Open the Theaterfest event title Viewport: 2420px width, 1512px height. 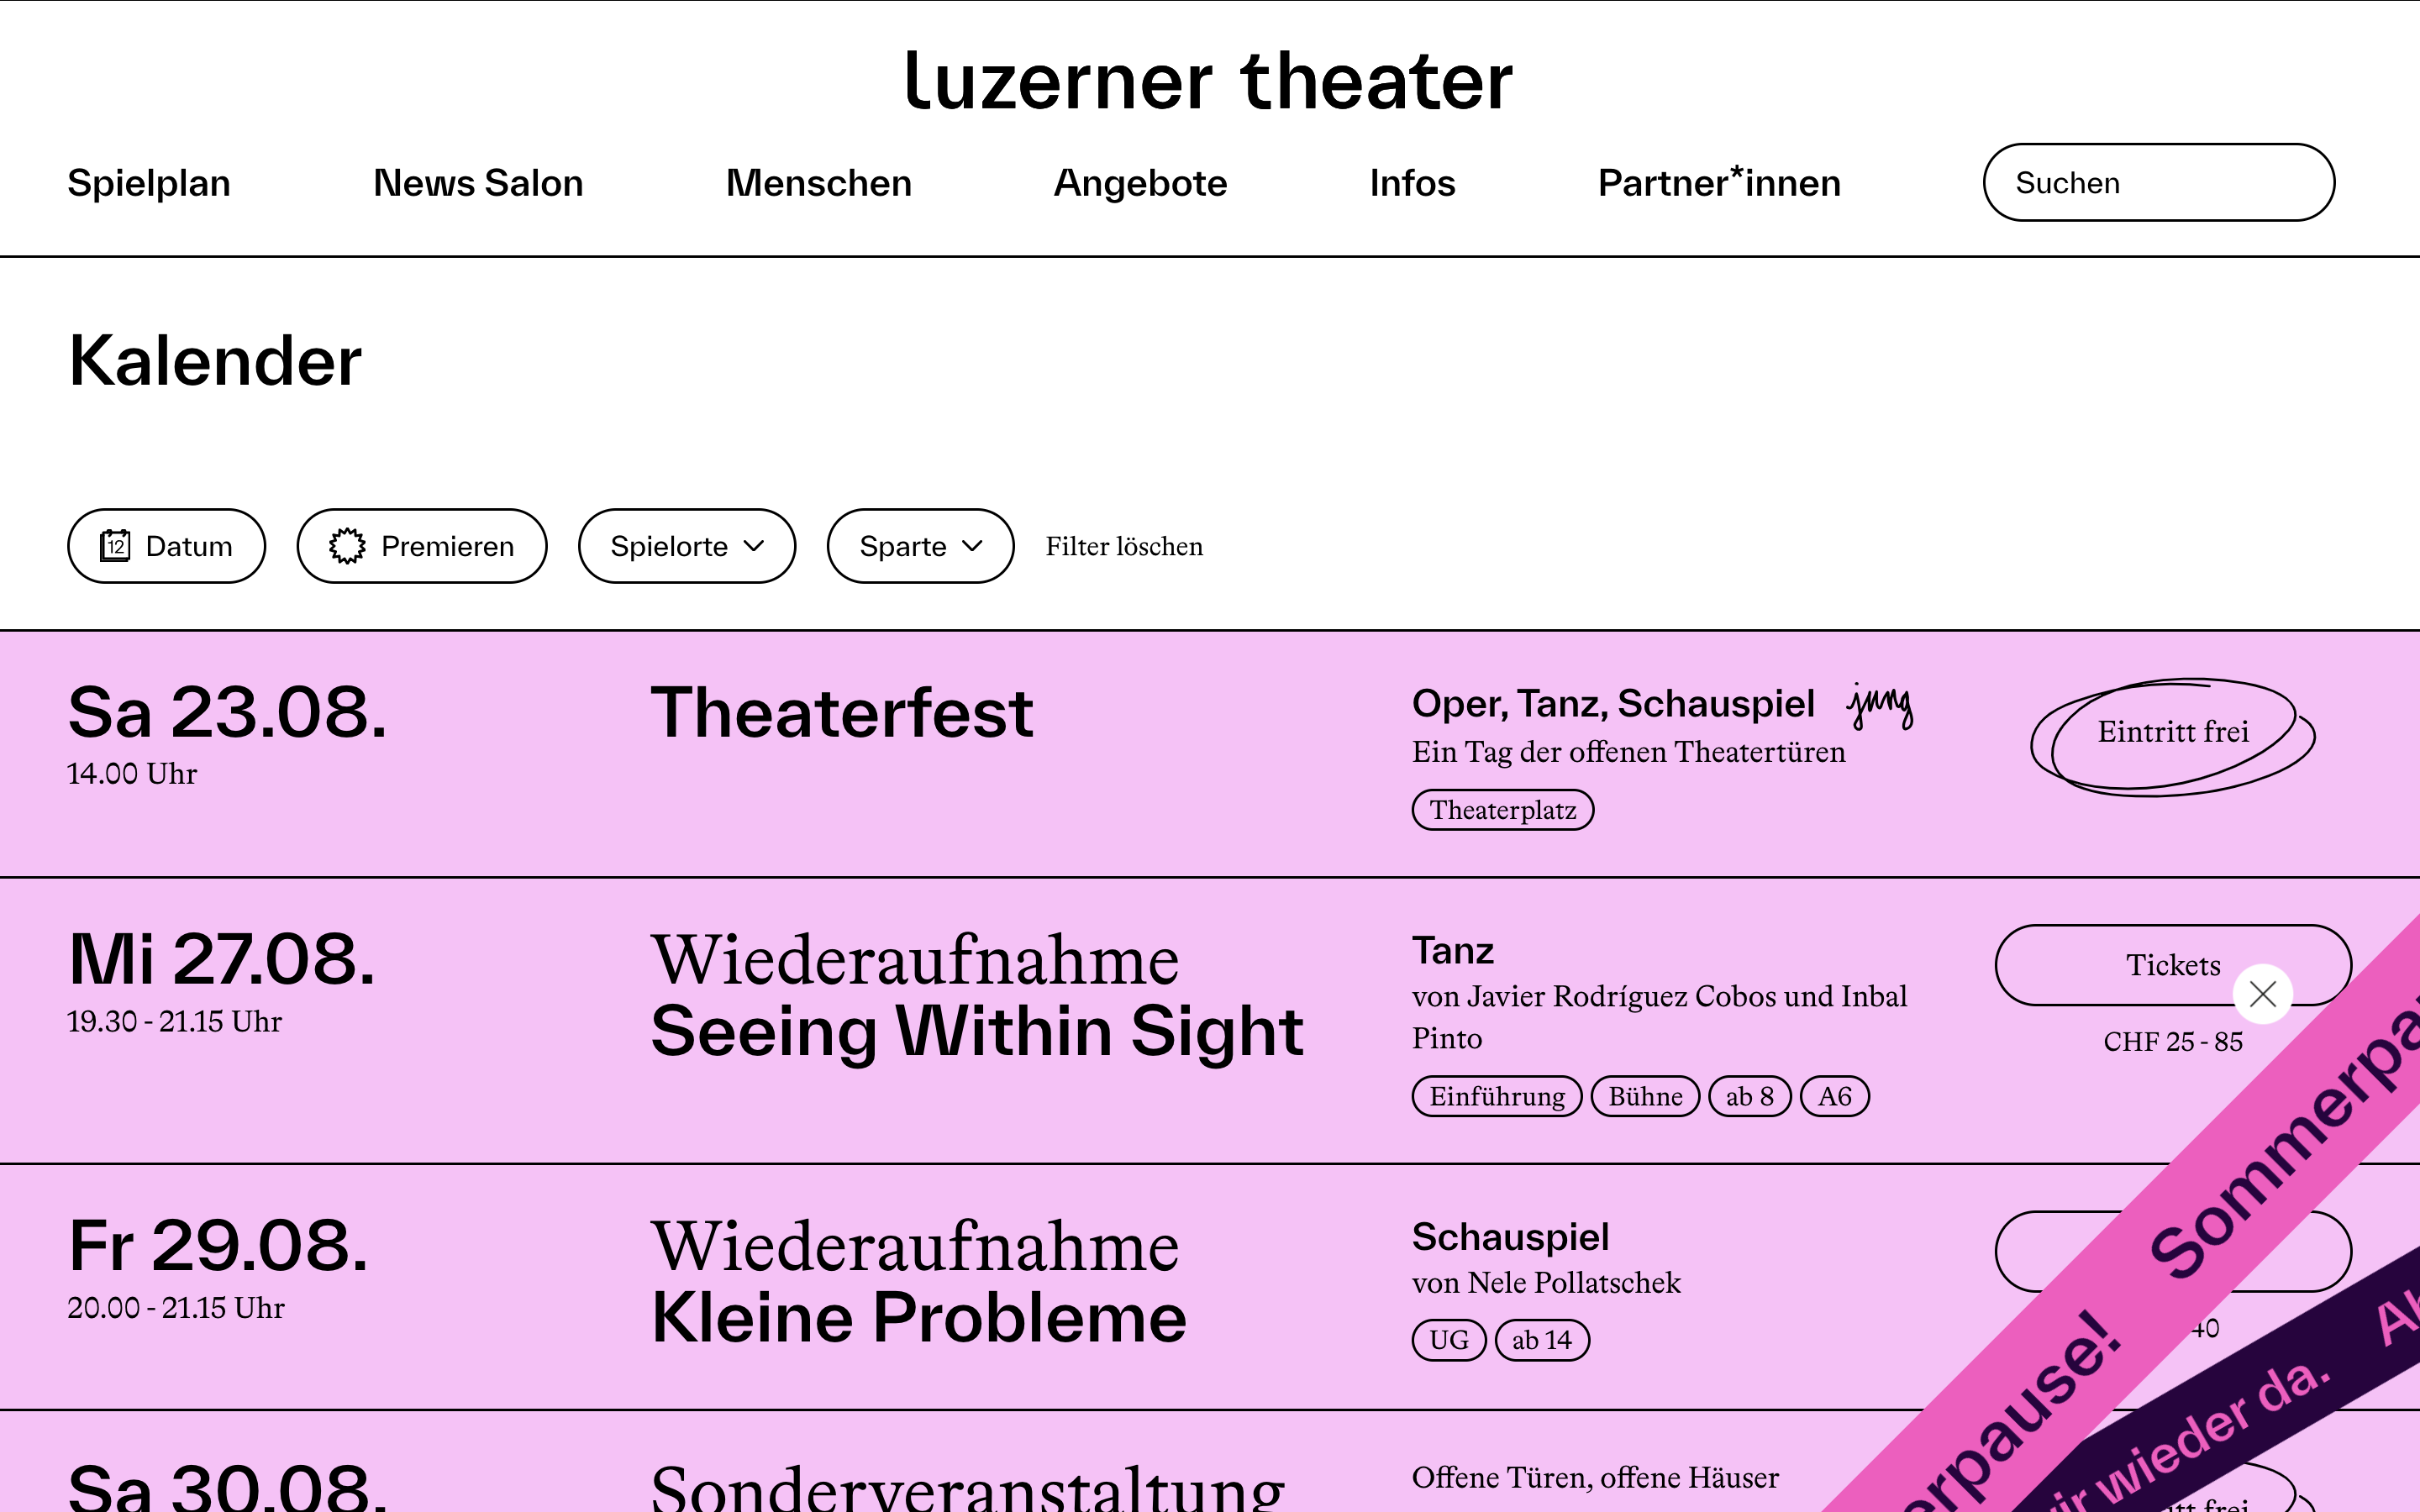tap(841, 714)
